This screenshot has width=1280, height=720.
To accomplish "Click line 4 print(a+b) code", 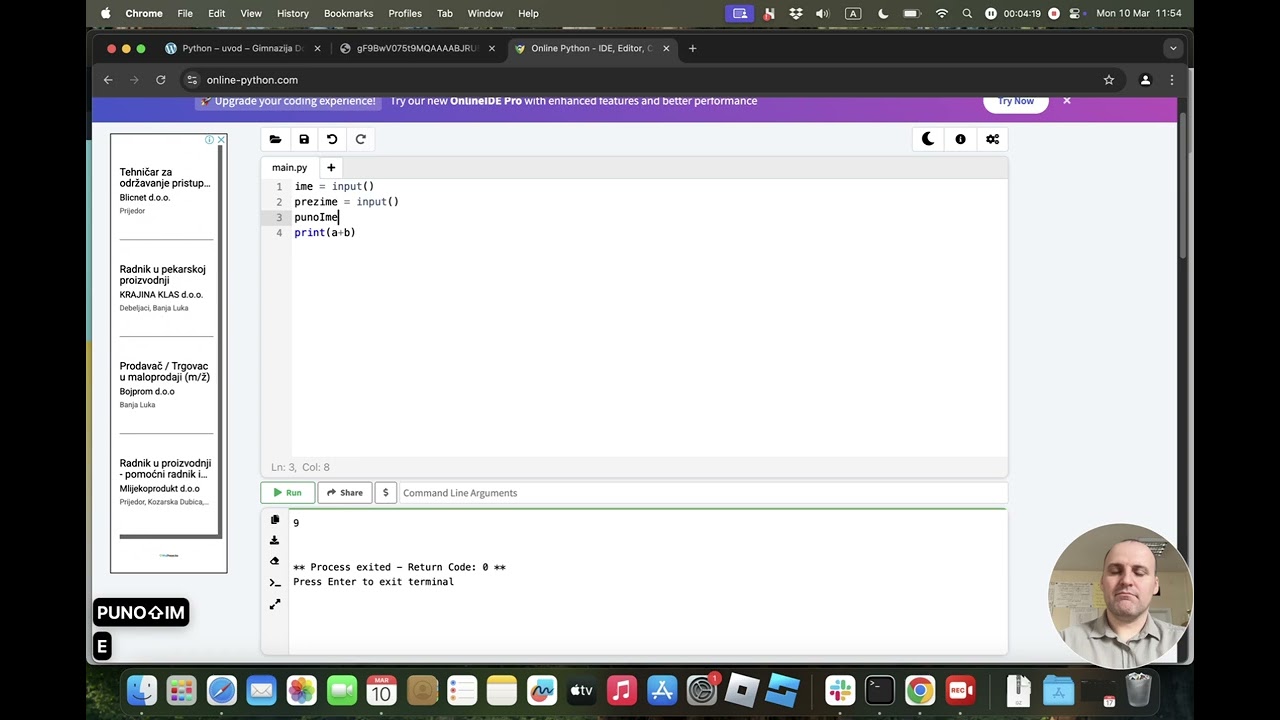I will click(325, 232).
